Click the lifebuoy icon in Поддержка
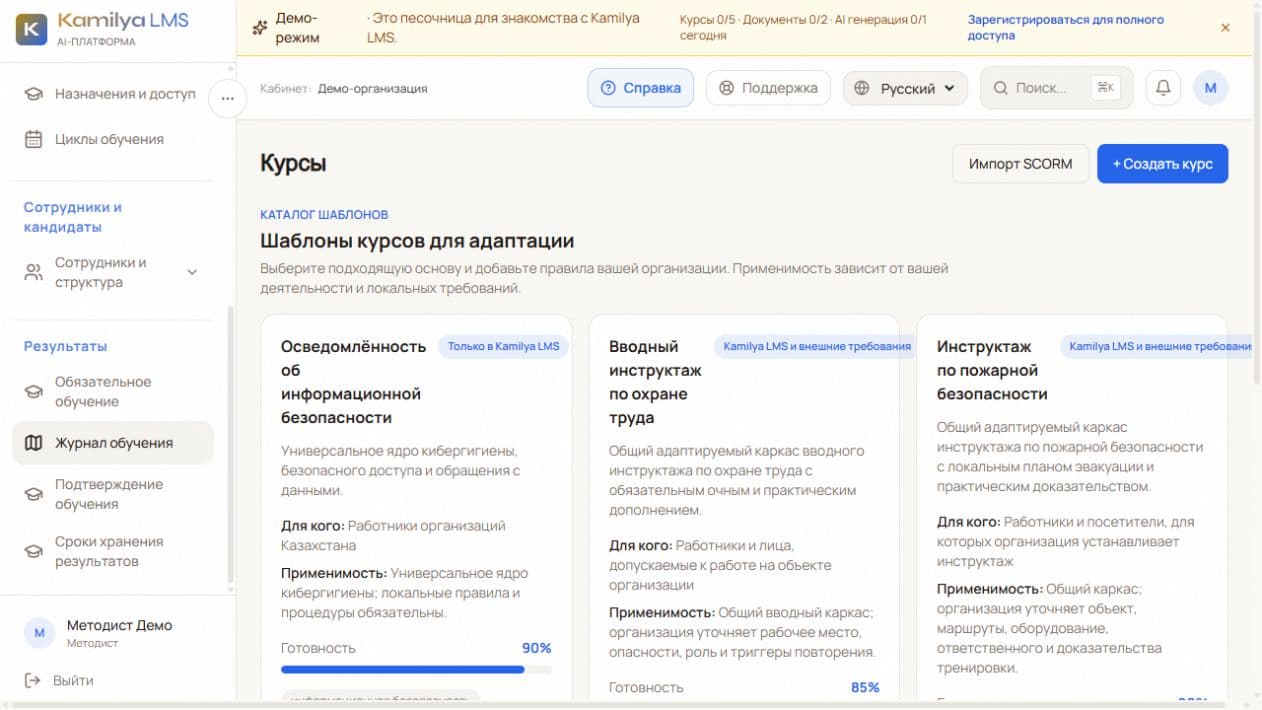 727,88
